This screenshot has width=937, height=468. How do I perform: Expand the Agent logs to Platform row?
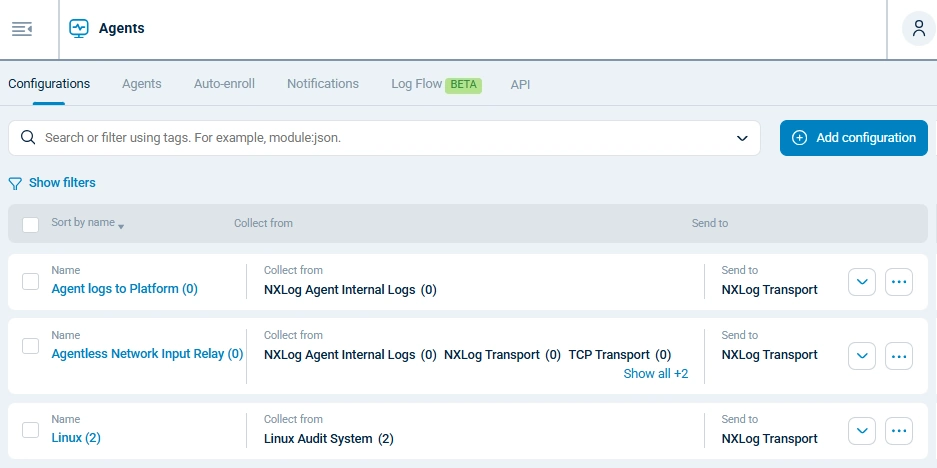862,283
